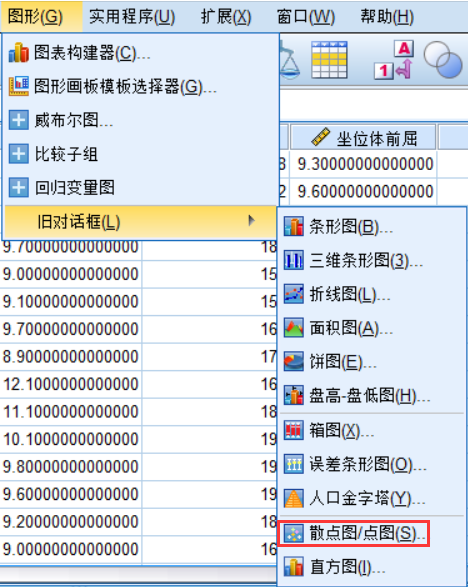Click the select cases grid toolbar icon

coord(329,60)
